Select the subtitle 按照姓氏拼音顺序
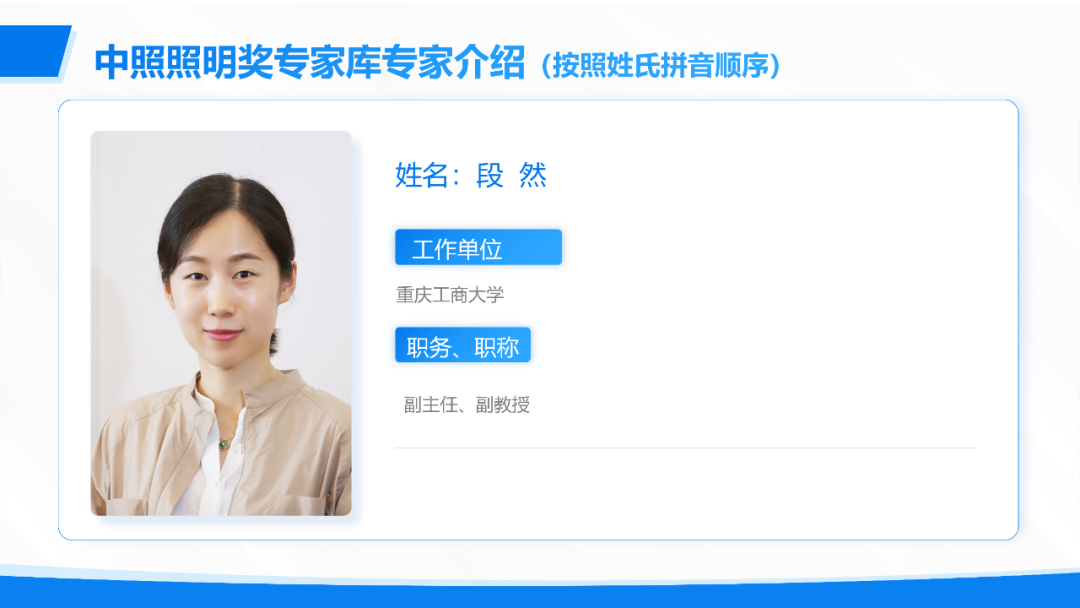The image size is (1080, 608). point(661,66)
